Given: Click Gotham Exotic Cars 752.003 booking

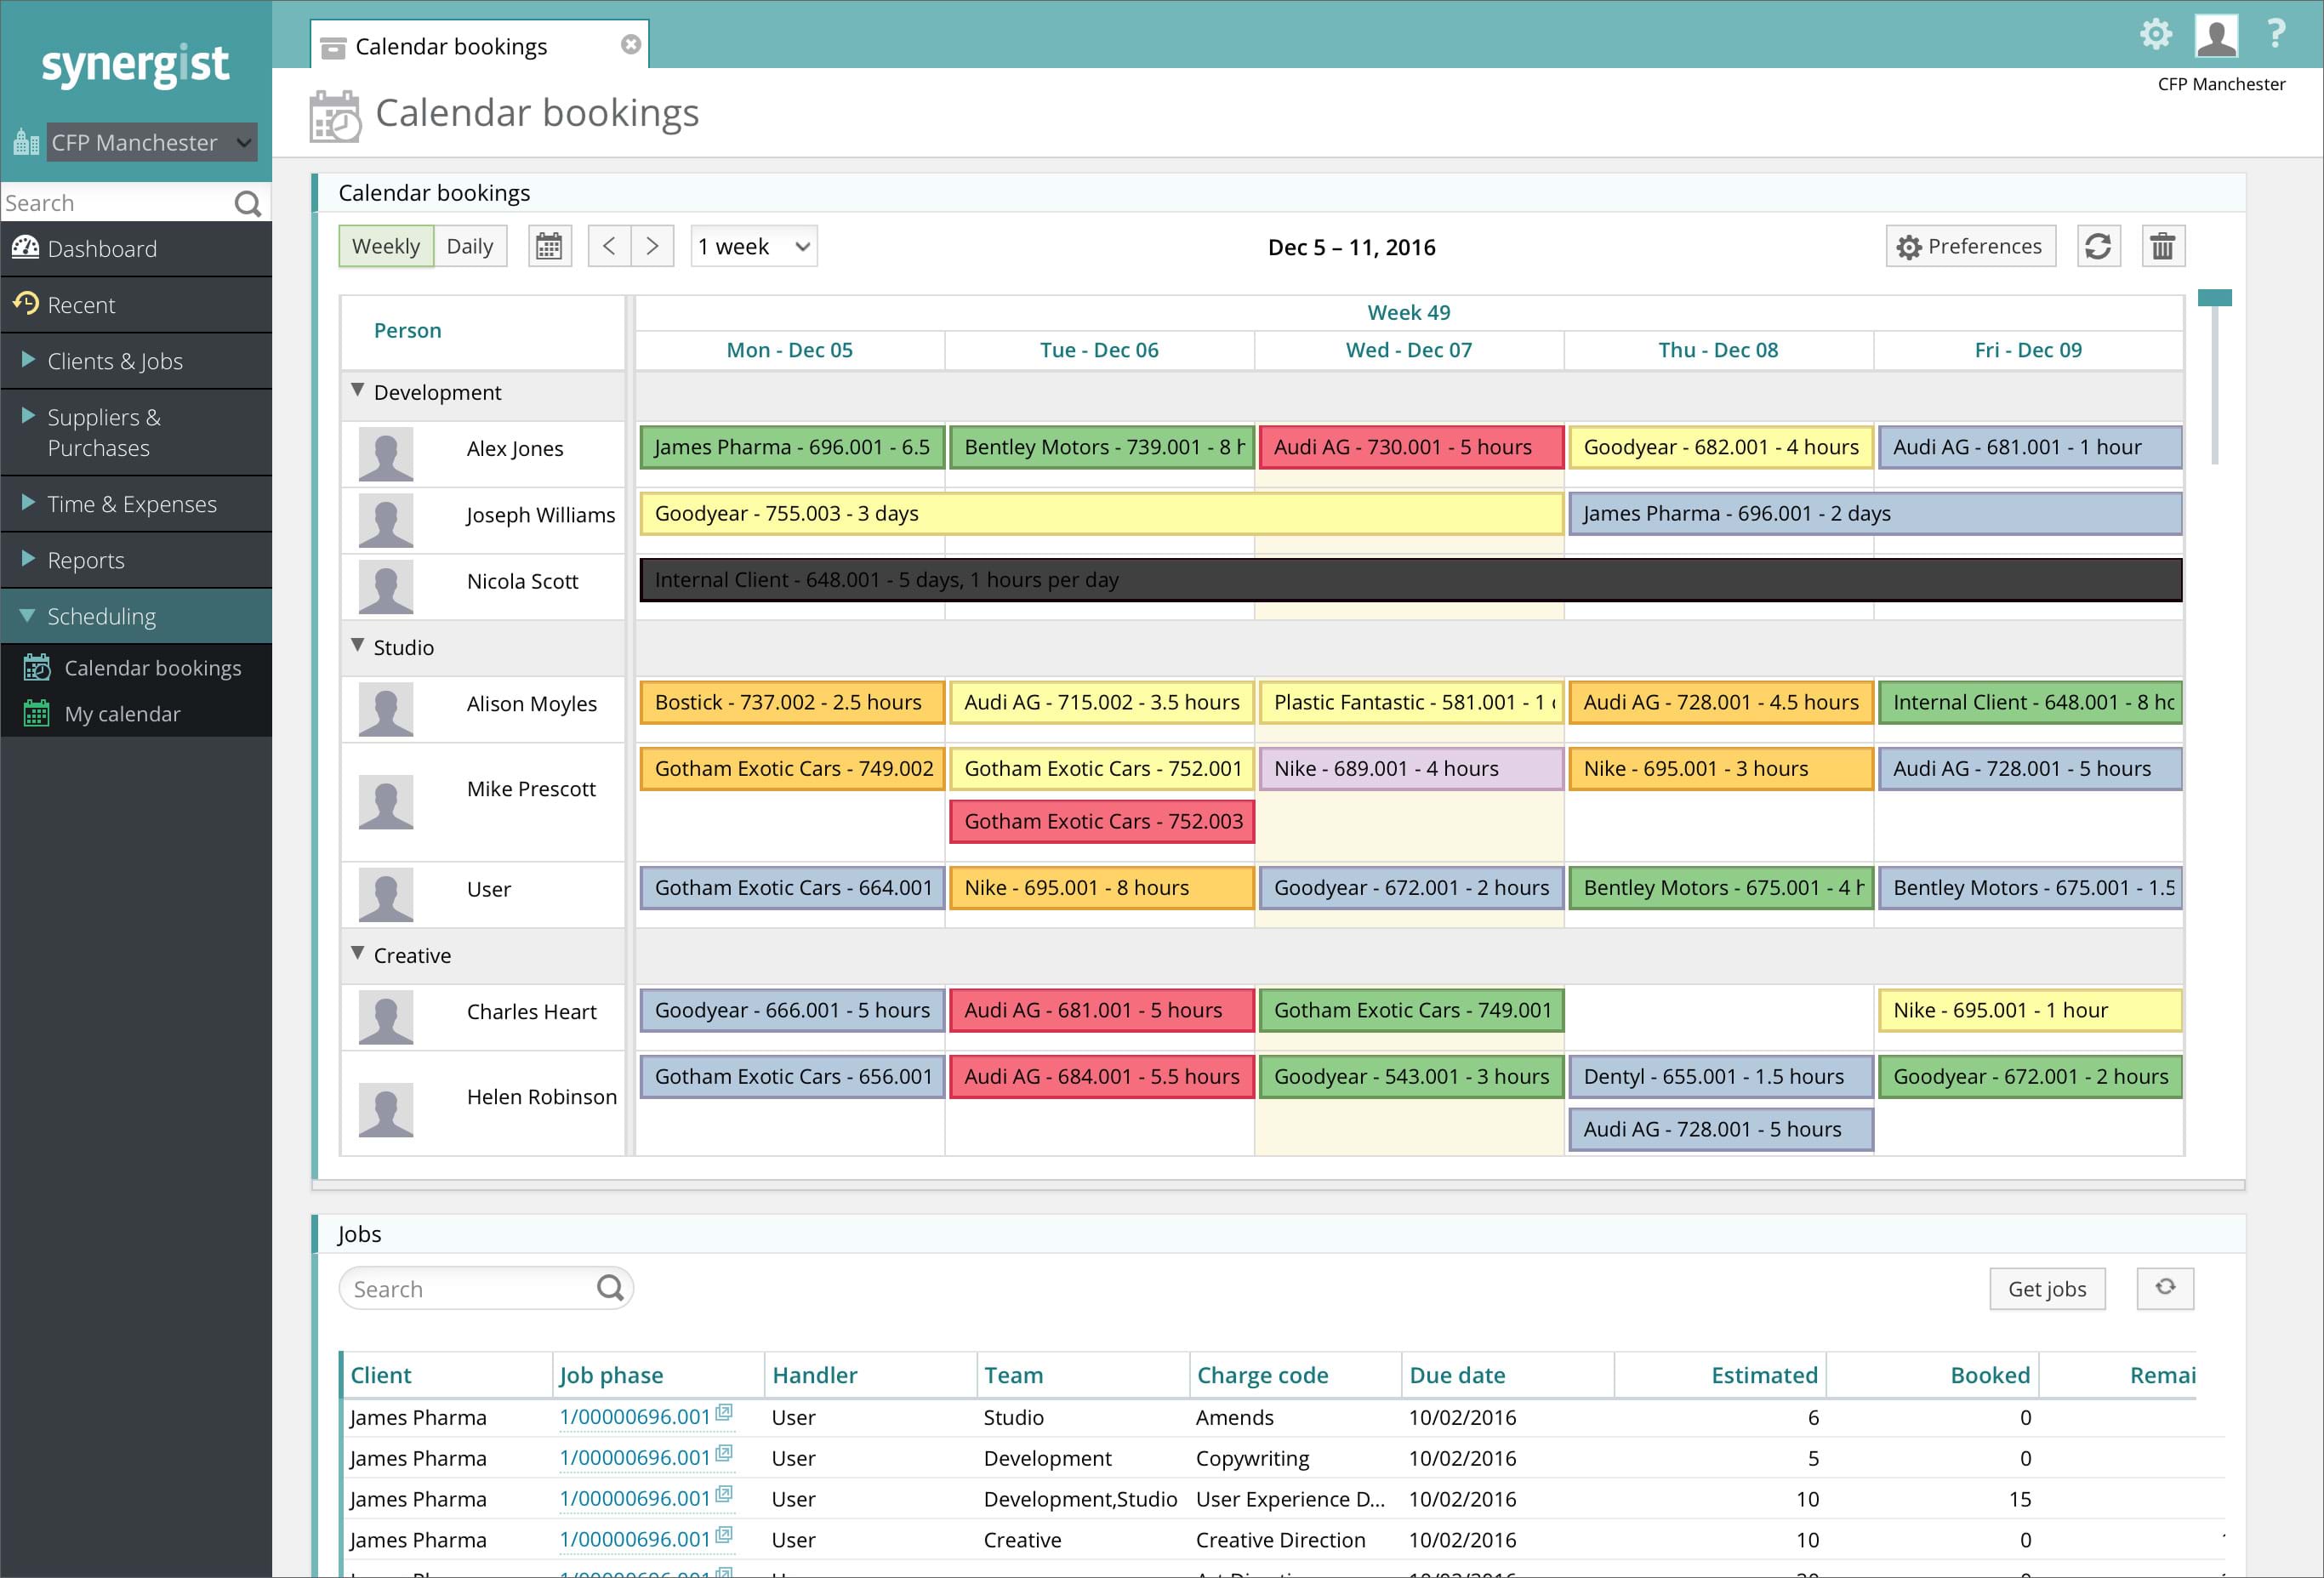Looking at the screenshot, I should click(1101, 822).
